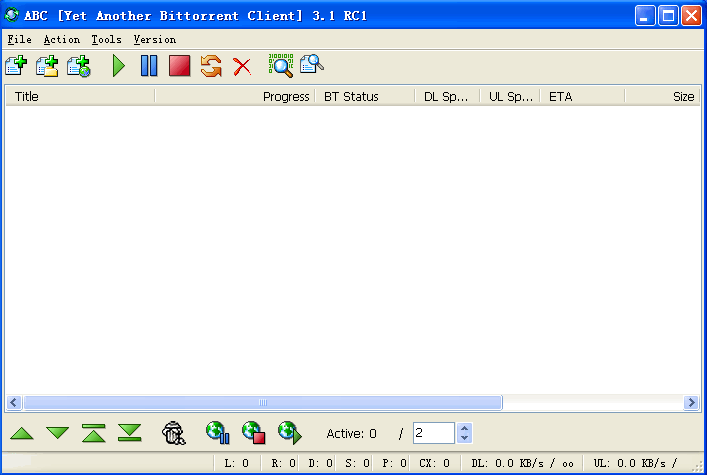Remove torrent with red X icon

(x=242, y=67)
